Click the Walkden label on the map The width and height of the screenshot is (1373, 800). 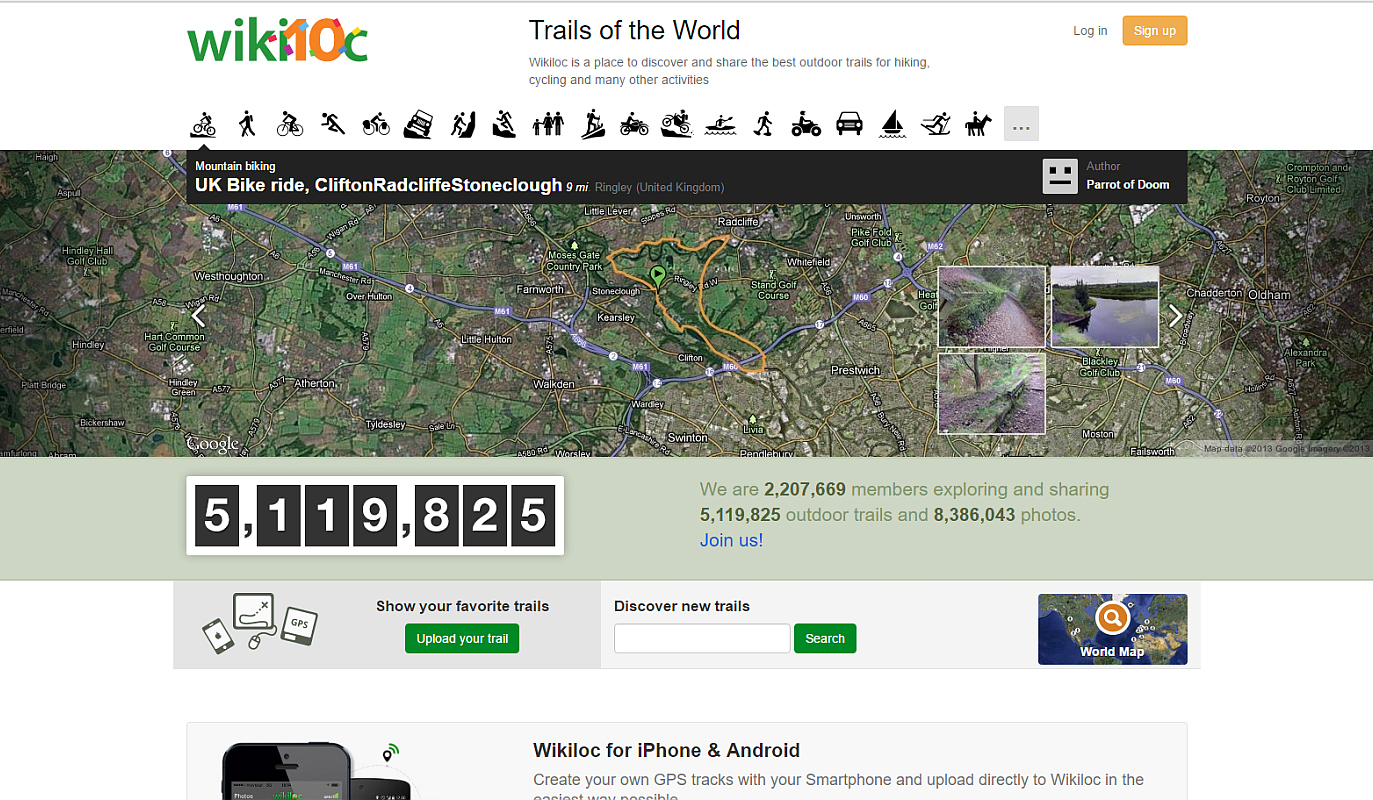click(554, 384)
